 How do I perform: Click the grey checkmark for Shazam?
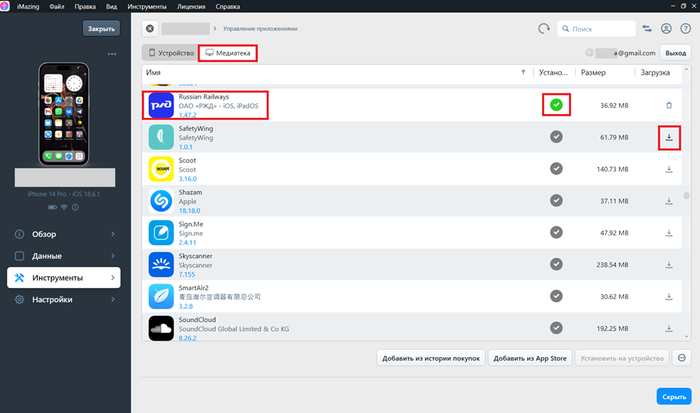556,200
